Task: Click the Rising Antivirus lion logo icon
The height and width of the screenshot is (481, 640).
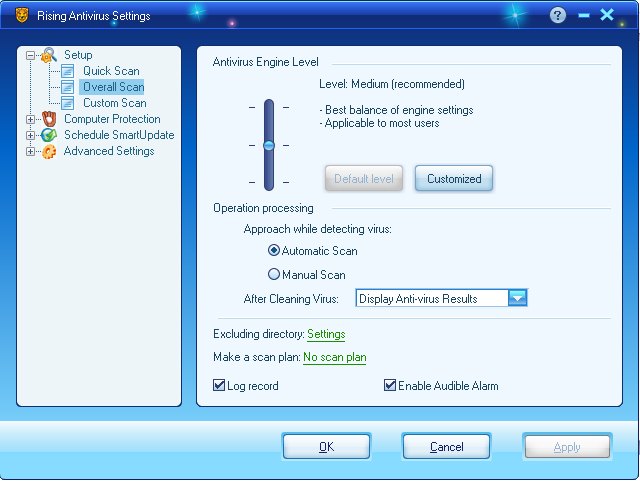Action: point(22,15)
